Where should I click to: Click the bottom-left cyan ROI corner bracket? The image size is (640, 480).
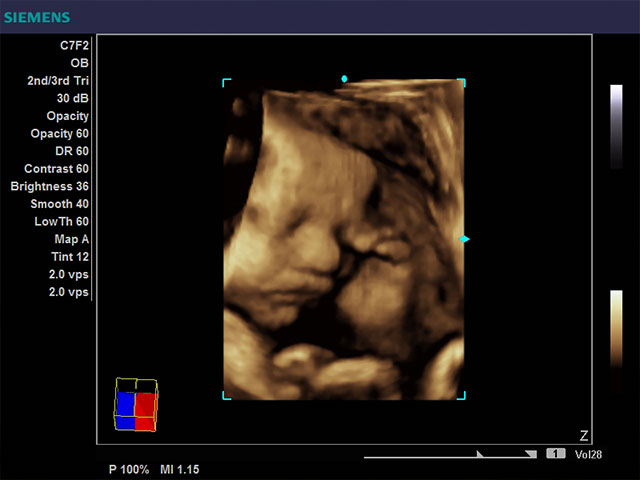tap(226, 396)
